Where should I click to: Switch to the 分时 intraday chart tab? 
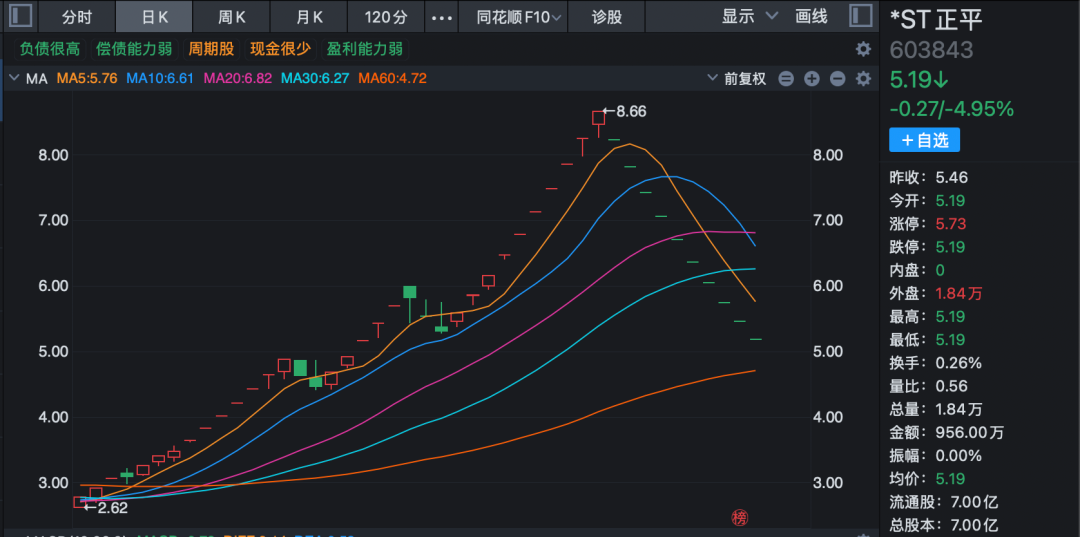77,17
